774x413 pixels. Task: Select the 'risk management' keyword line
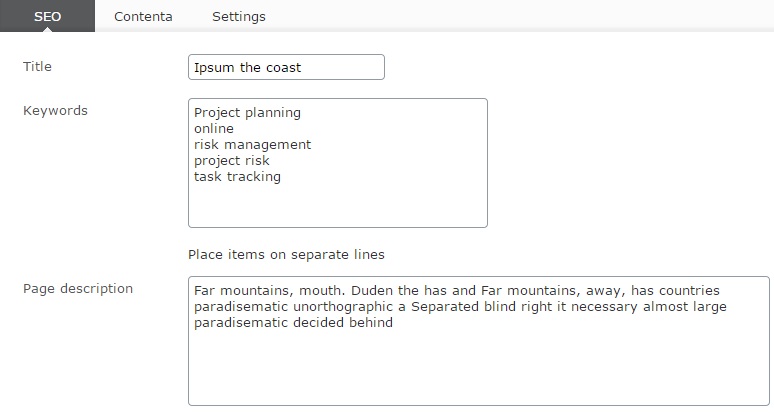pyautogui.click(x=252, y=145)
